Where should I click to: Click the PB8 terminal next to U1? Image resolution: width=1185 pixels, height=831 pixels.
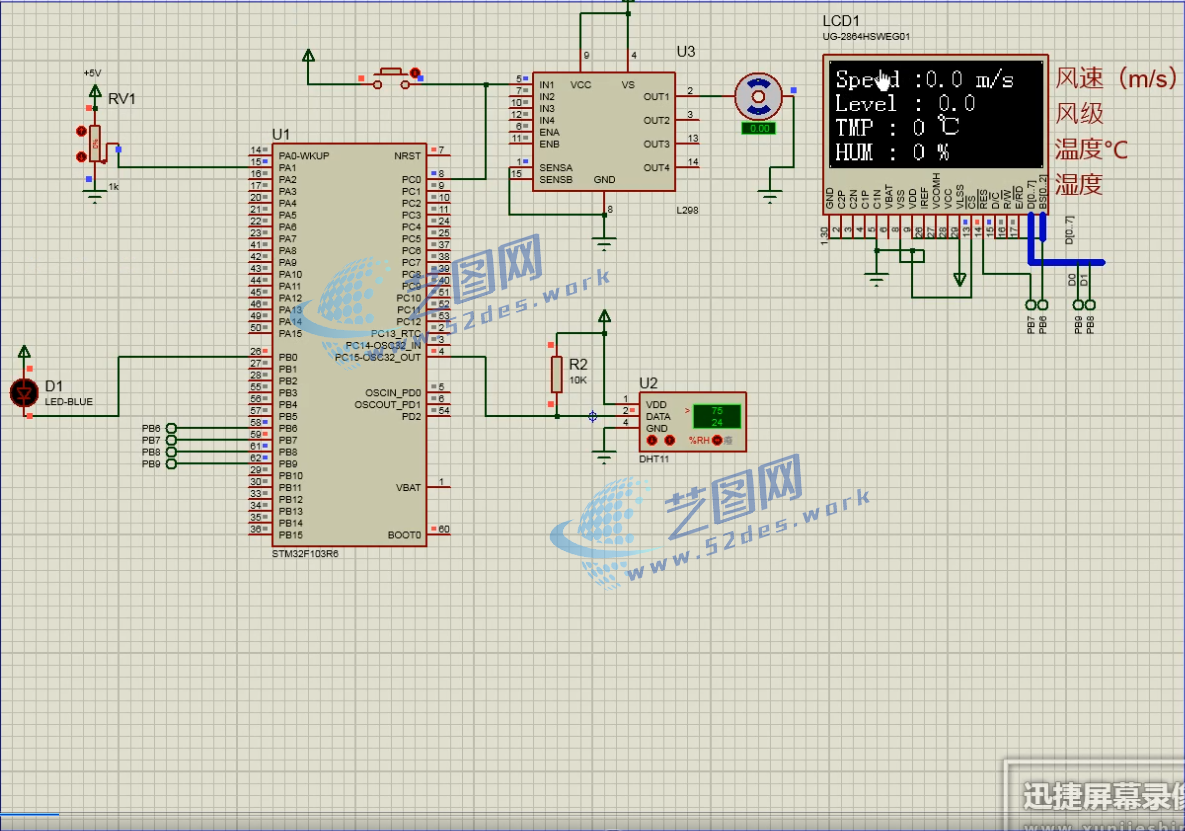coord(172,452)
